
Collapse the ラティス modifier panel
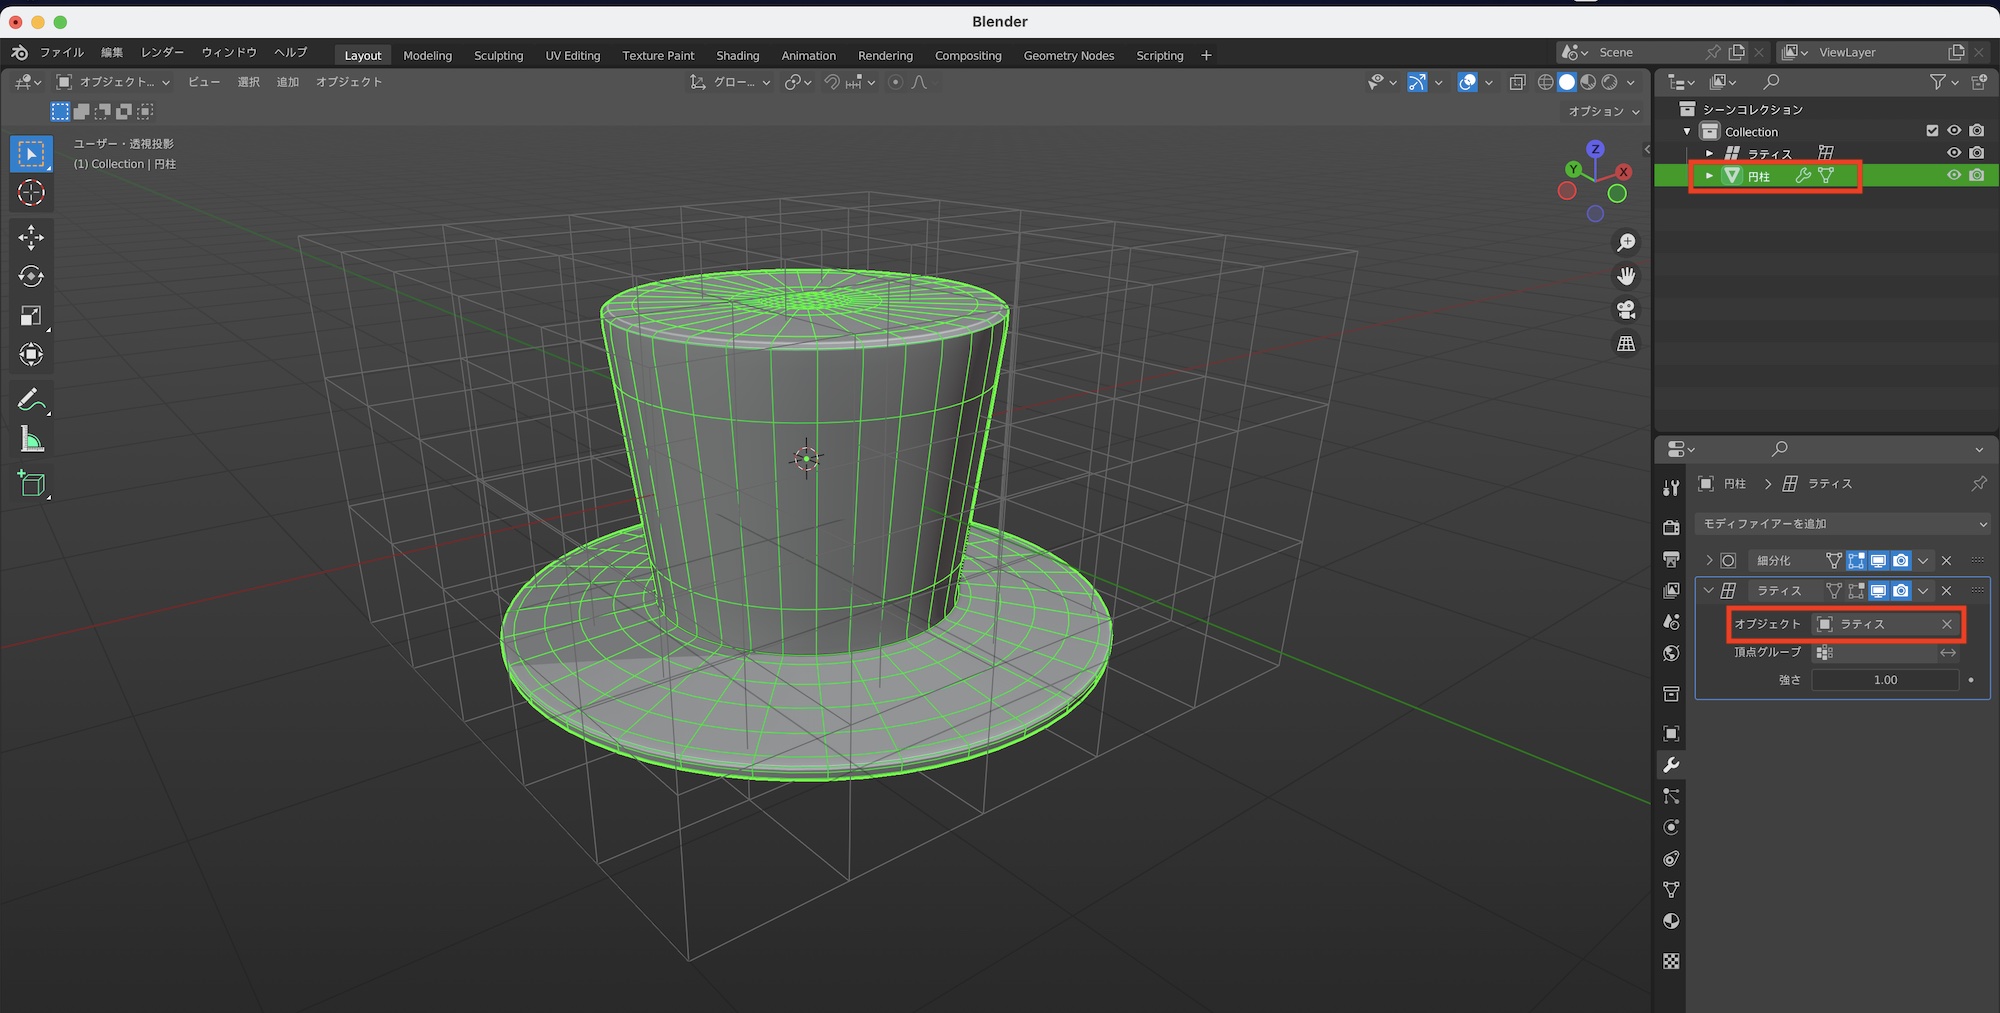click(1709, 591)
